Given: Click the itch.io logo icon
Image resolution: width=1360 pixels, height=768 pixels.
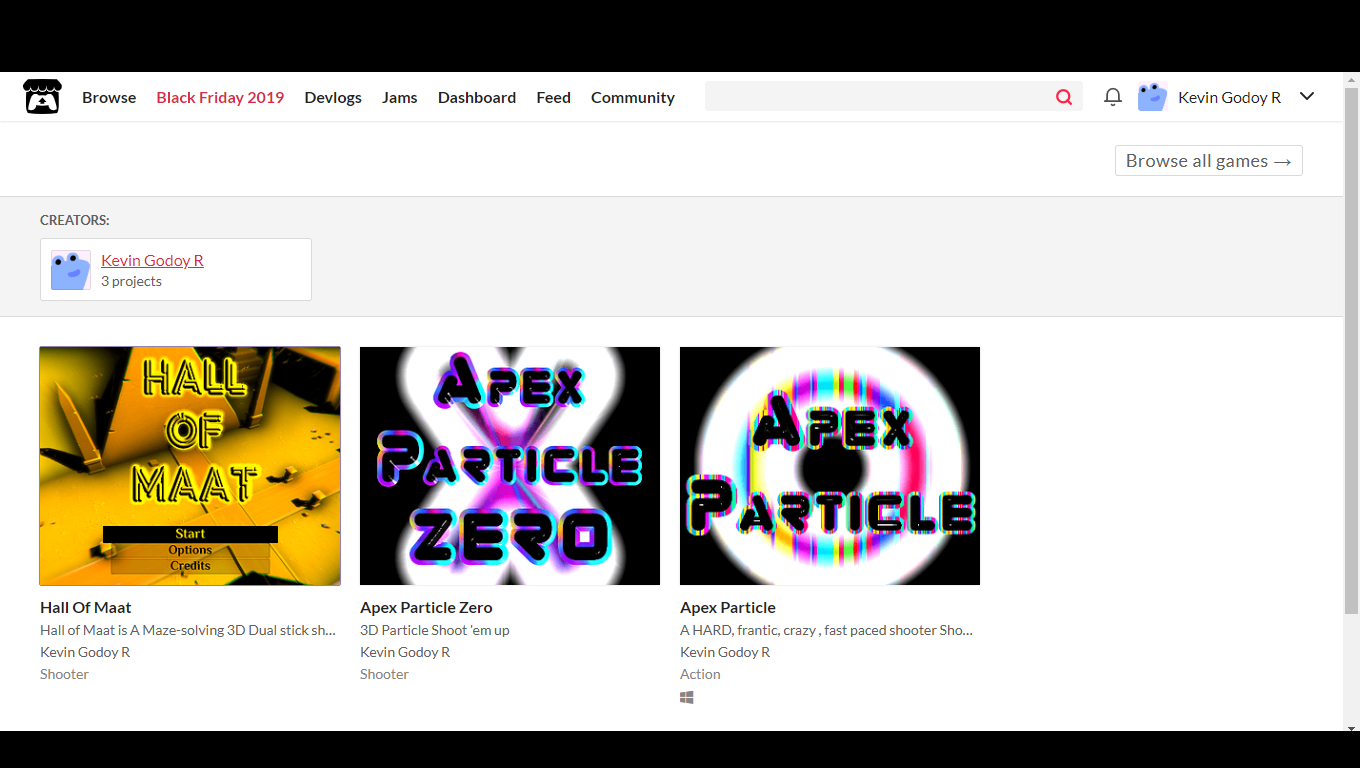Looking at the screenshot, I should 42,97.
